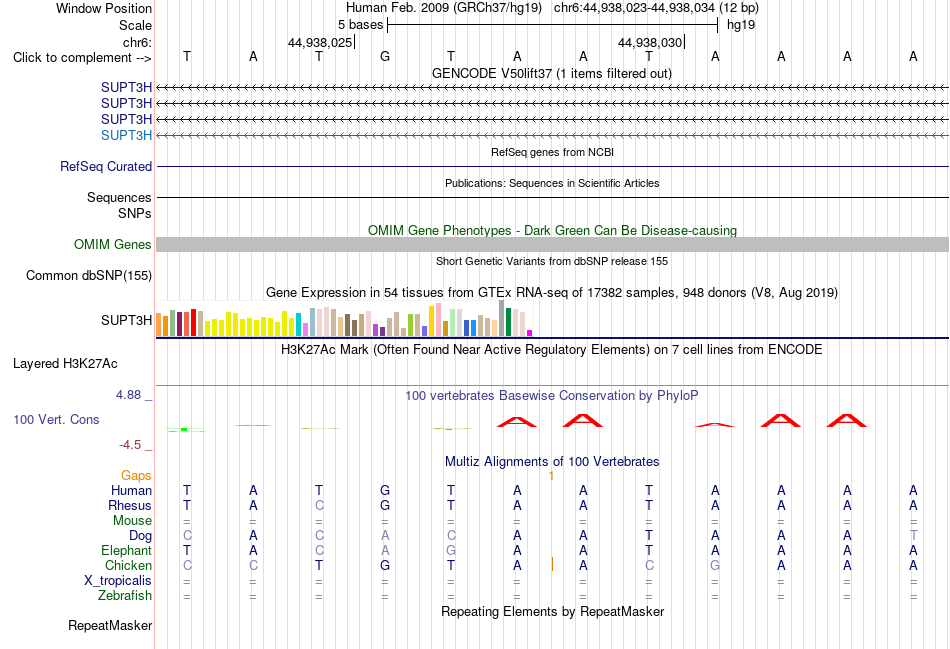Select the Human species row label
This screenshot has height=649, width=950.
point(131,490)
